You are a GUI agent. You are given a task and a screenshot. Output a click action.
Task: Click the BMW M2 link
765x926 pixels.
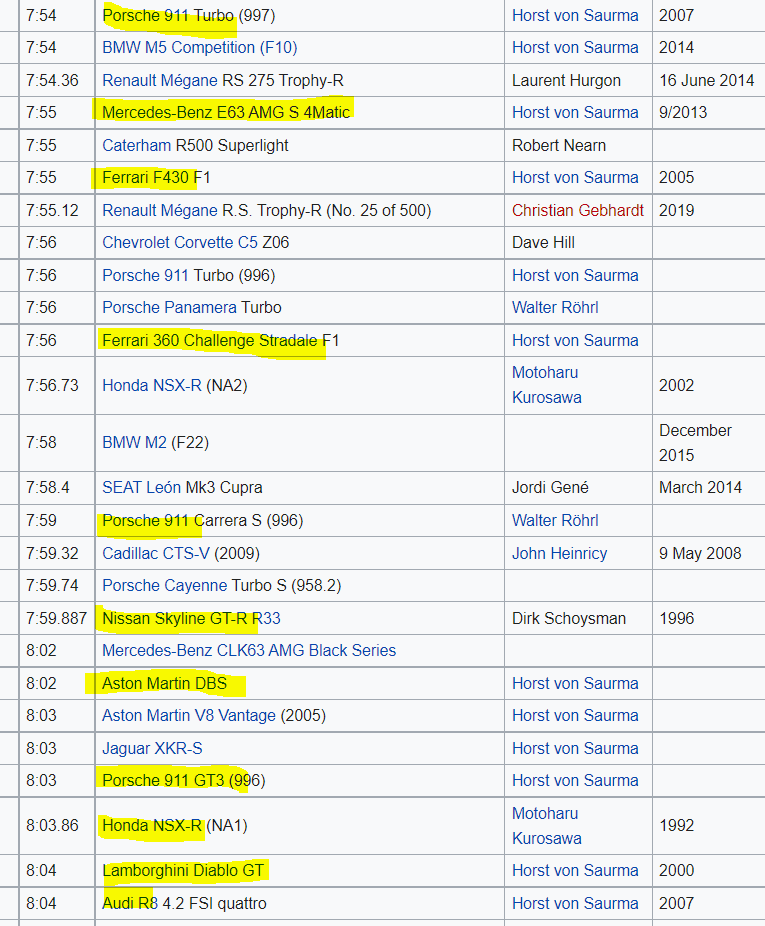point(134,442)
